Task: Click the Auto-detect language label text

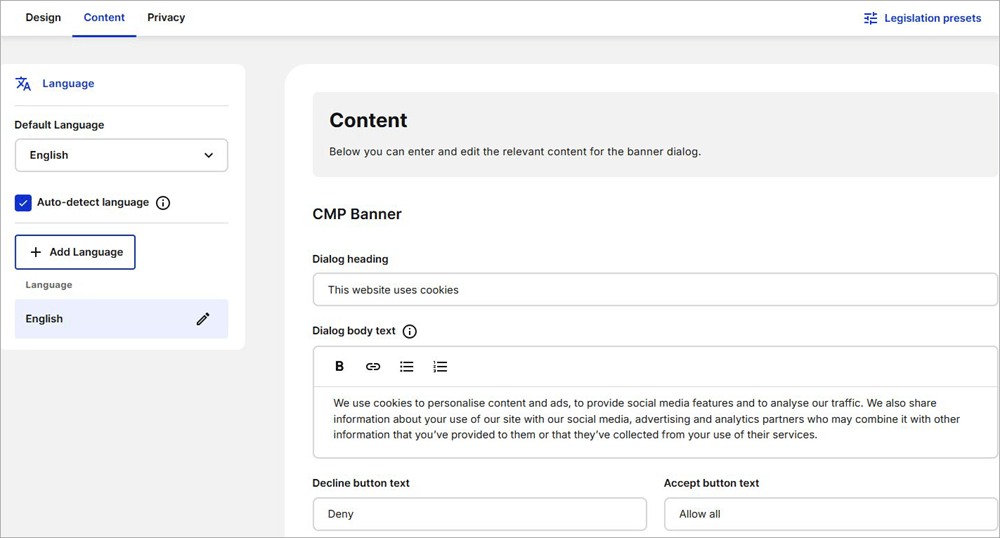Action: coord(93,202)
